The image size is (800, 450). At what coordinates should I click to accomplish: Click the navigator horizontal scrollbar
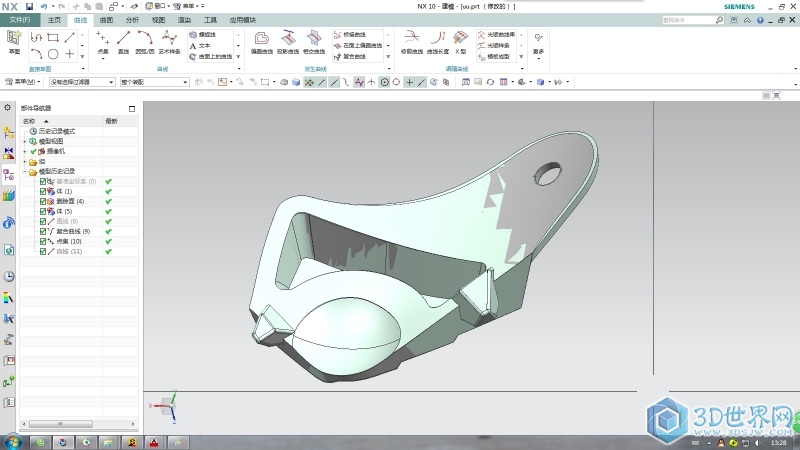point(61,424)
